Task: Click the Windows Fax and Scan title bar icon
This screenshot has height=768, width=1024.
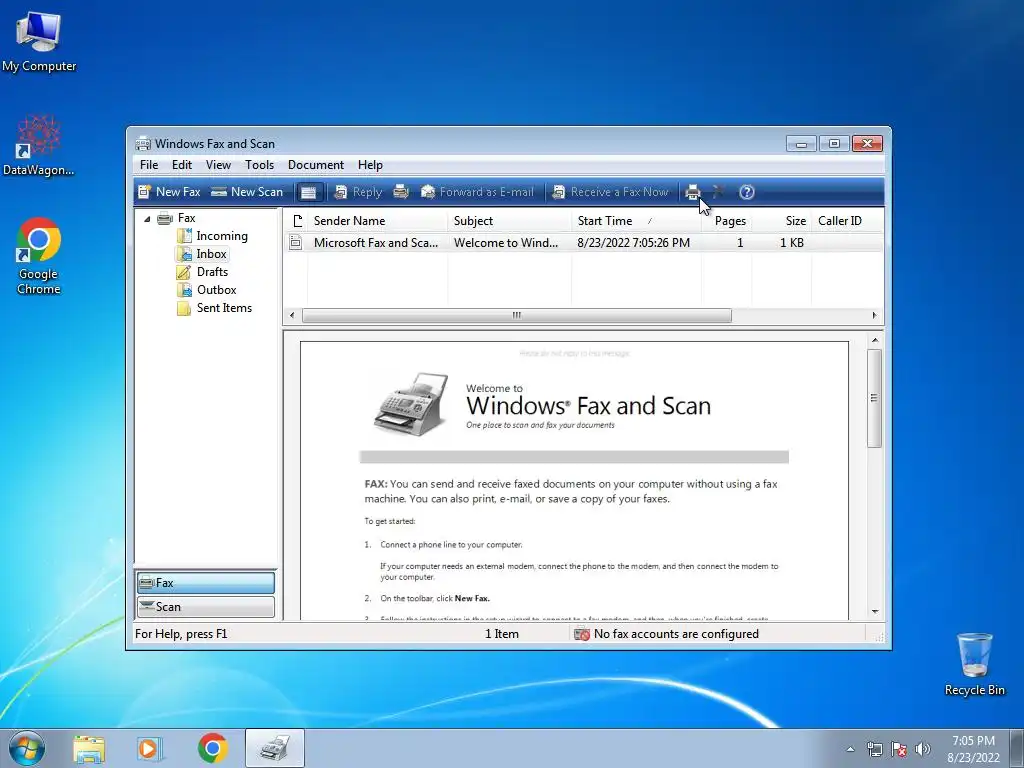Action: click(143, 144)
